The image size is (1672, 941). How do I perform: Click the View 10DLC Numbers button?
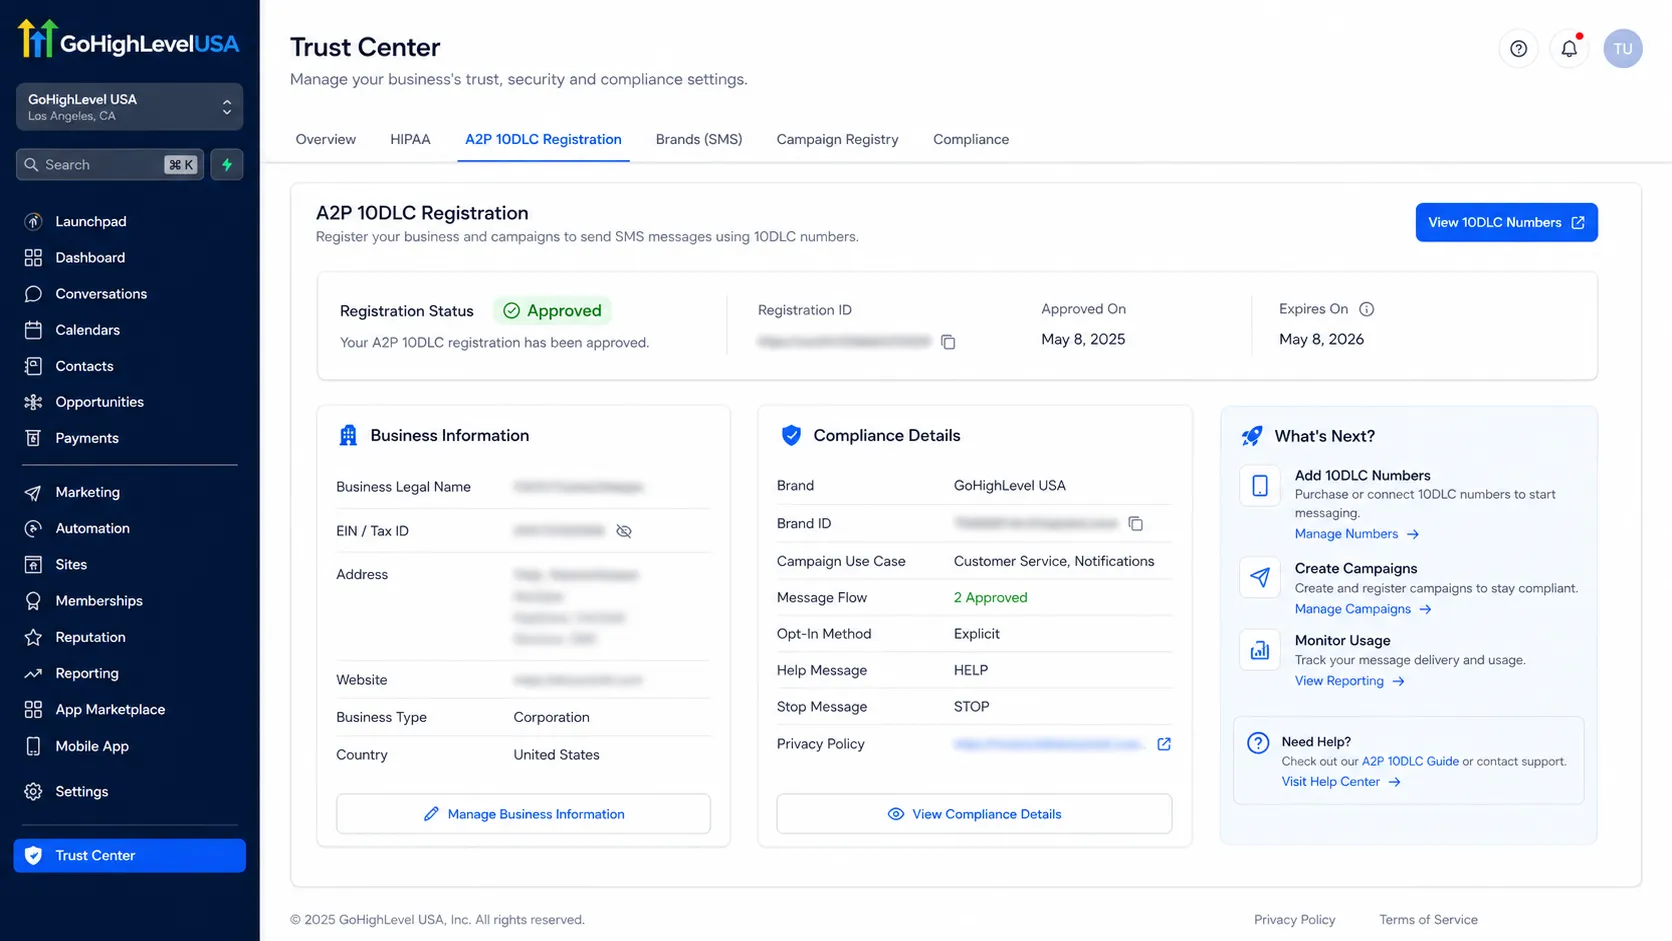click(1506, 222)
